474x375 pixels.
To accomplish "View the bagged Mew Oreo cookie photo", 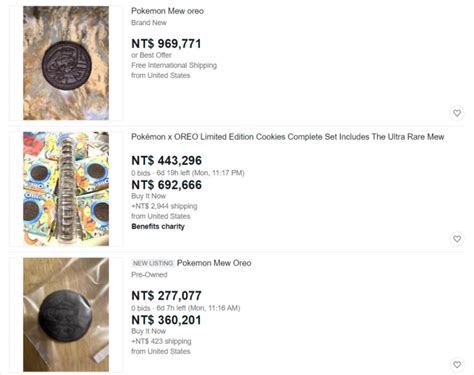I will [66, 314].
